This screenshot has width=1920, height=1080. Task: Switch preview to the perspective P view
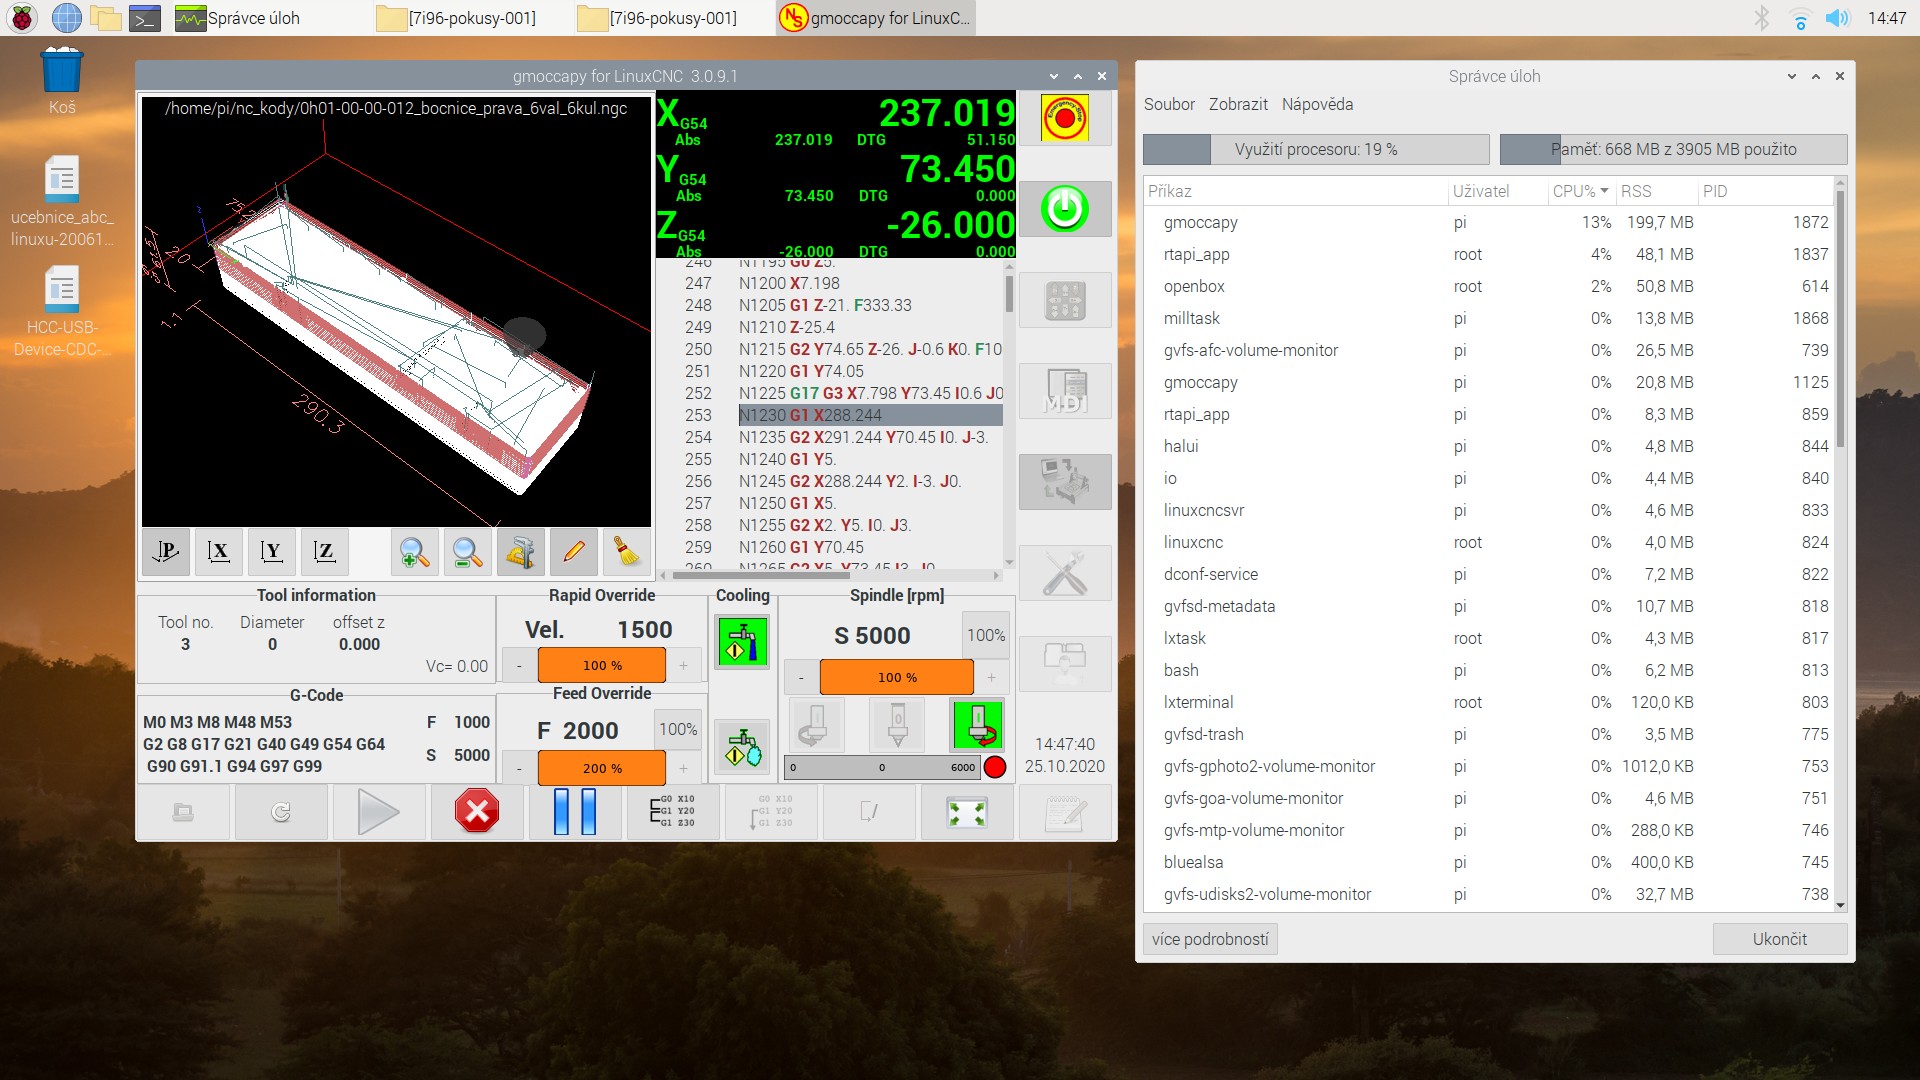click(166, 552)
